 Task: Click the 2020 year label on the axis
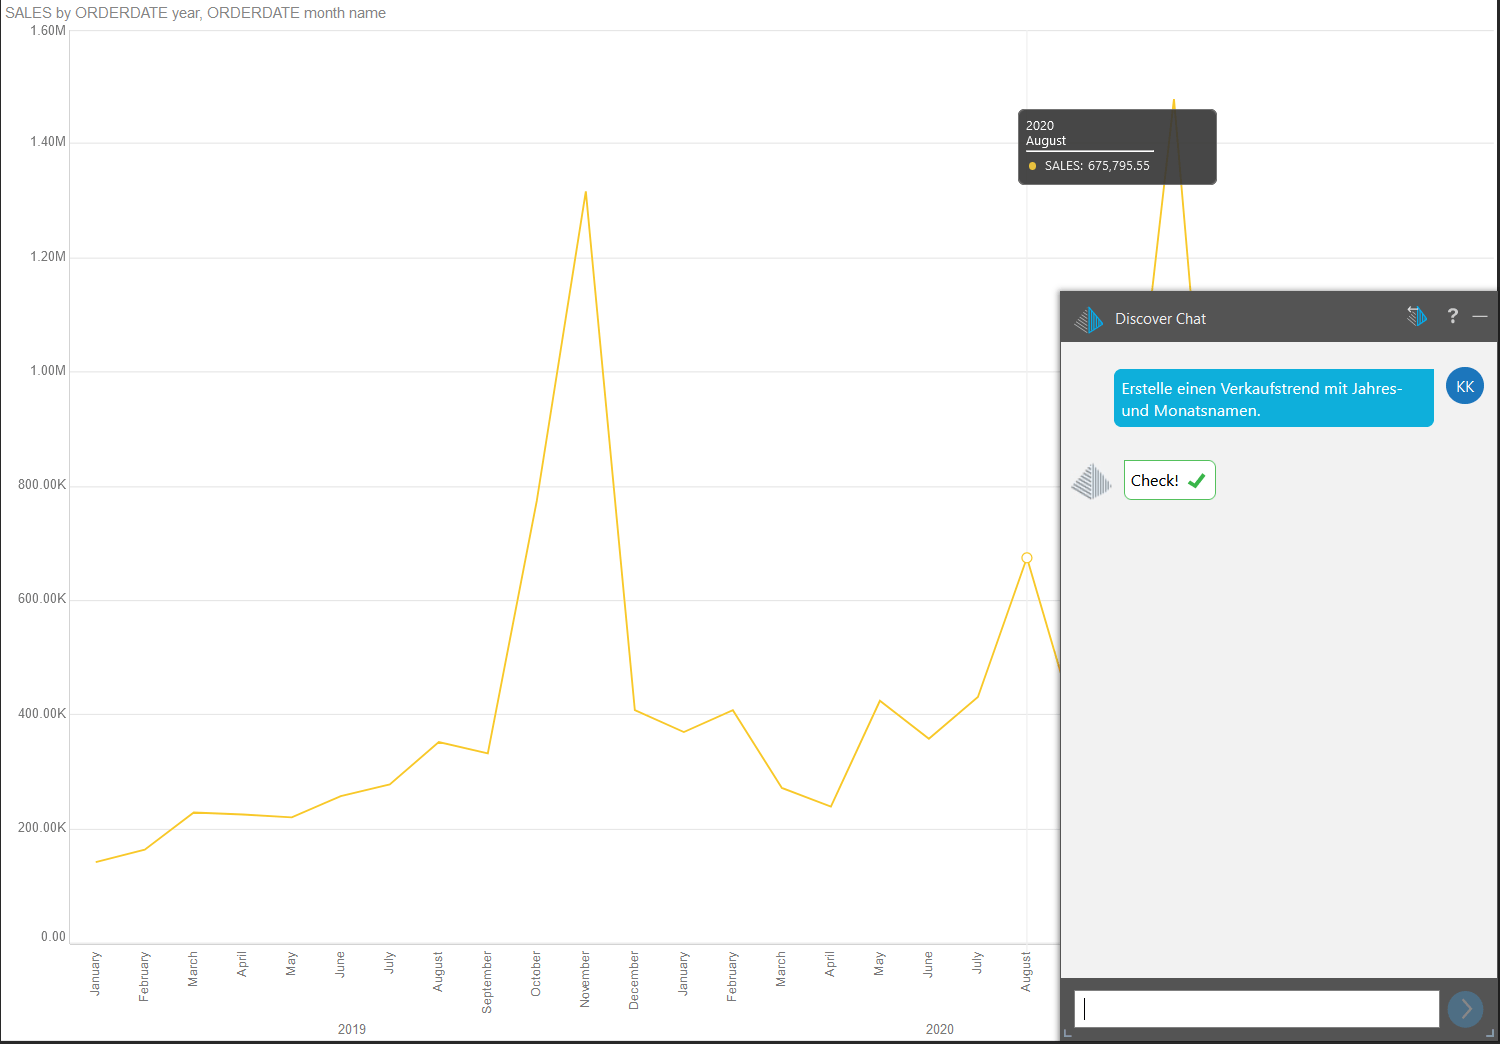(x=939, y=1029)
